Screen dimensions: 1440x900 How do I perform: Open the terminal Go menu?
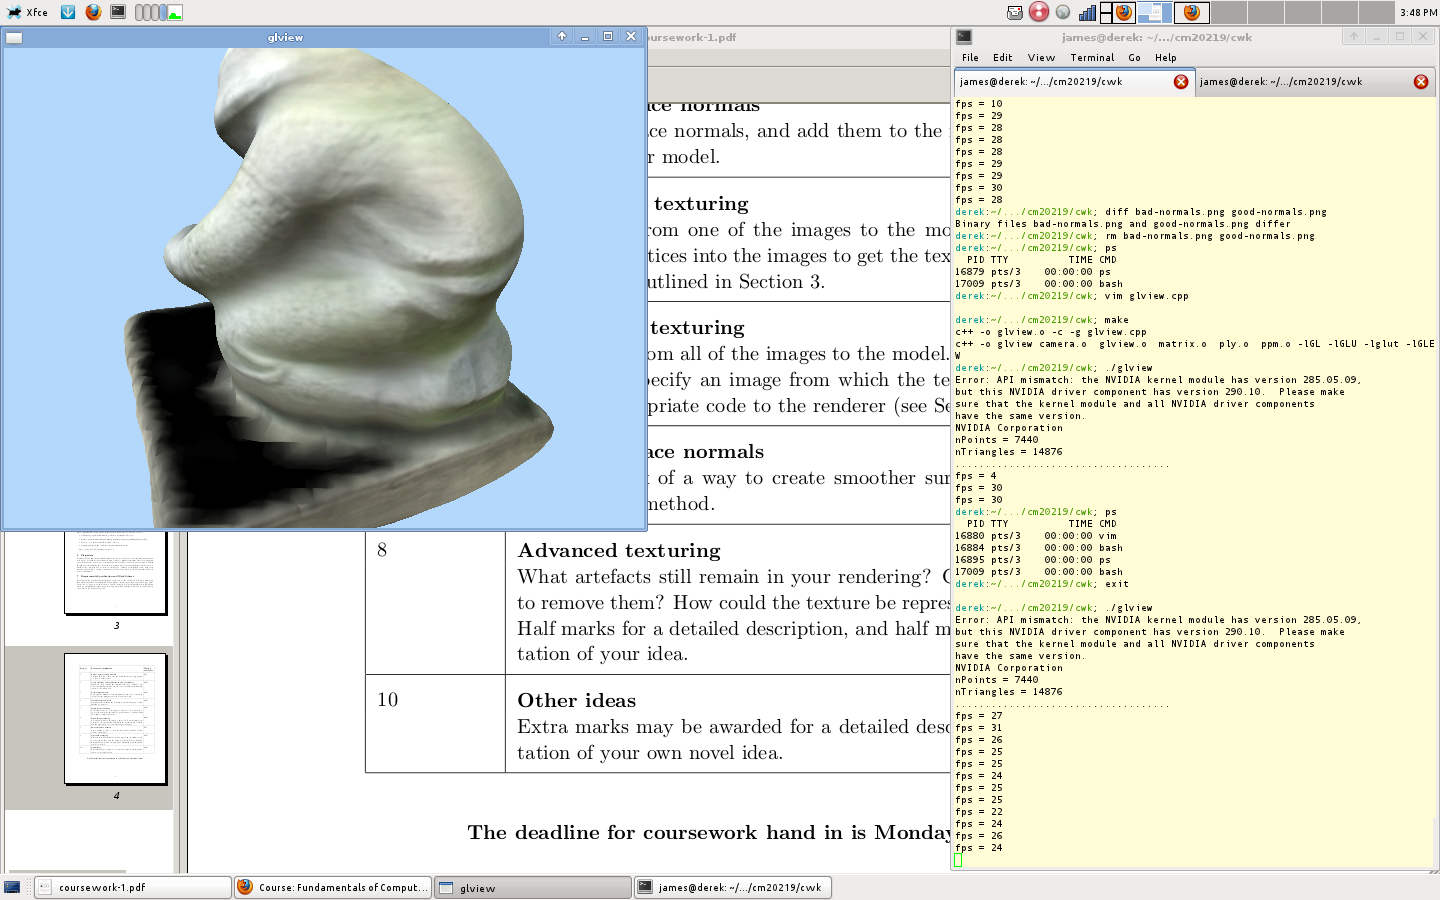[x=1134, y=58]
